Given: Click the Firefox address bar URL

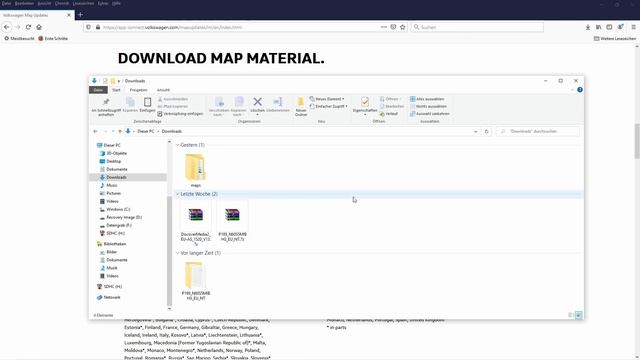Looking at the screenshot, I should tap(172, 27).
